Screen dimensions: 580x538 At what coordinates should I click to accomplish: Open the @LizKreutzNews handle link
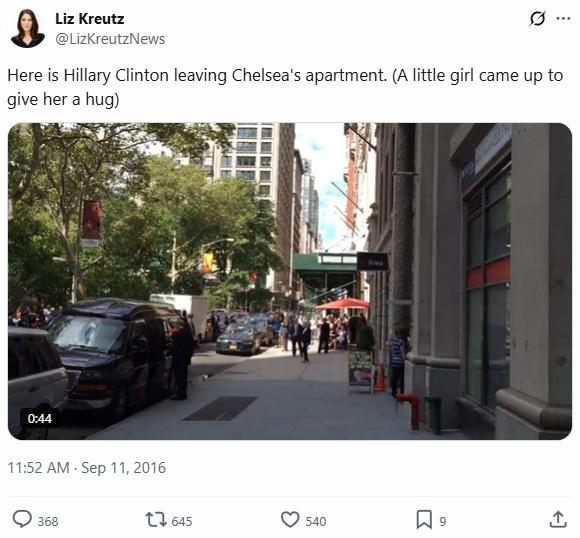click(110, 39)
